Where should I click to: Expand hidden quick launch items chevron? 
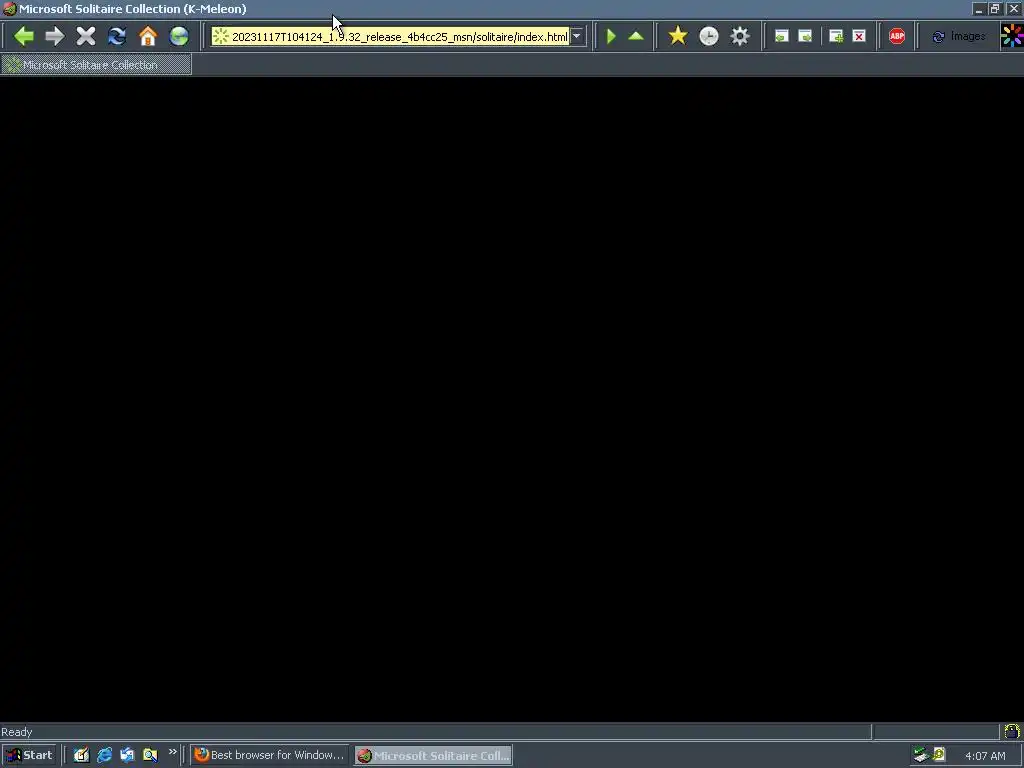172,752
